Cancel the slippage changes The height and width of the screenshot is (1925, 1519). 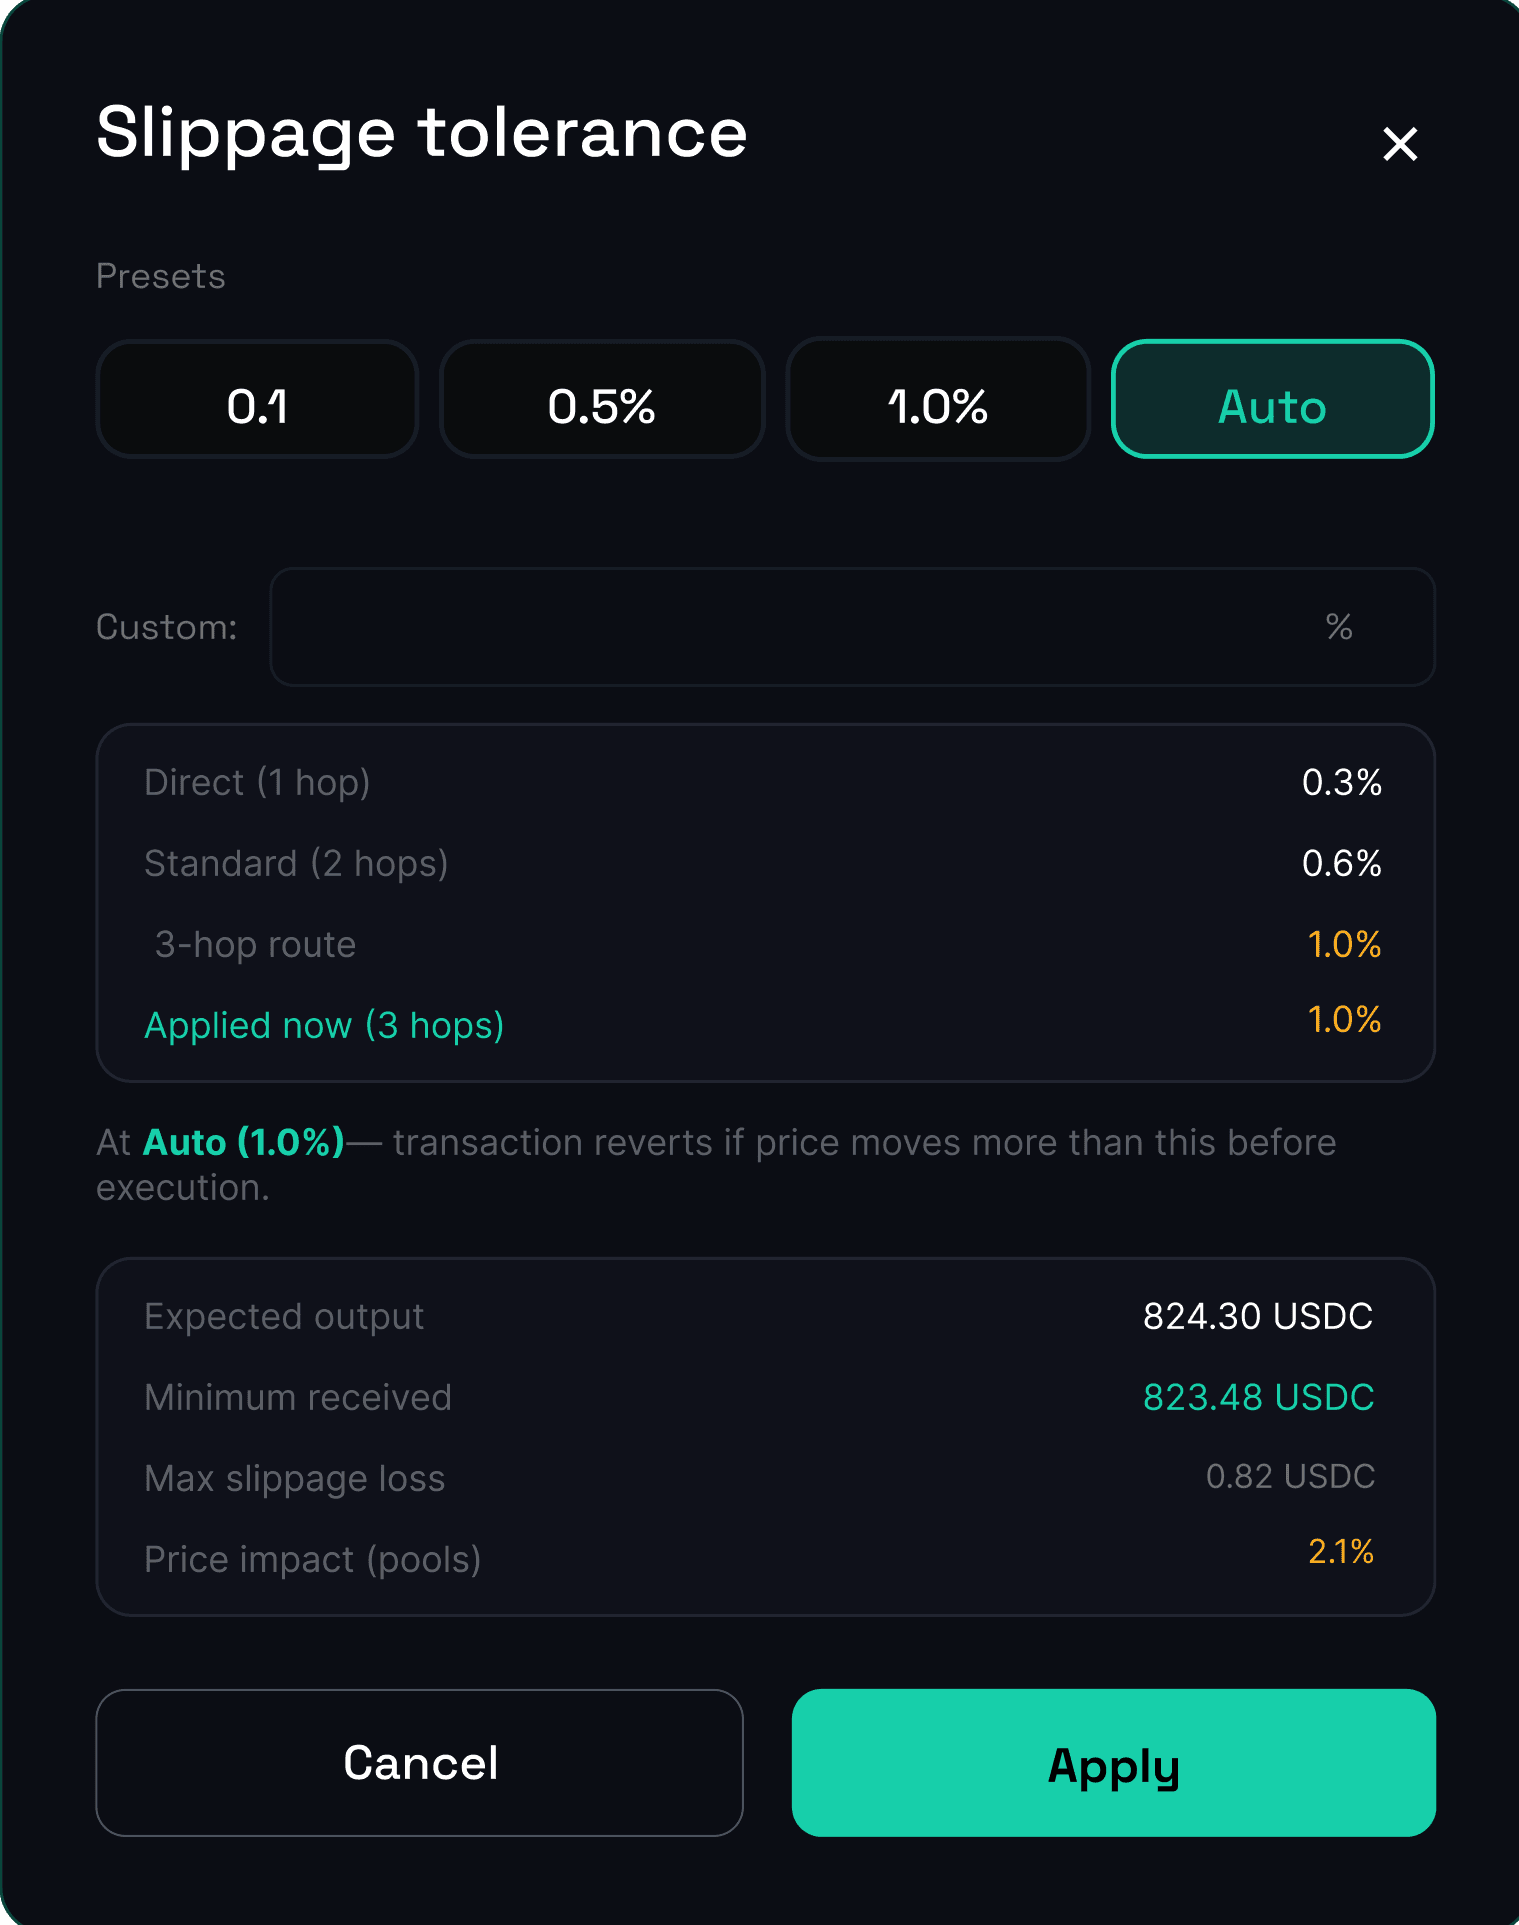coord(419,1763)
